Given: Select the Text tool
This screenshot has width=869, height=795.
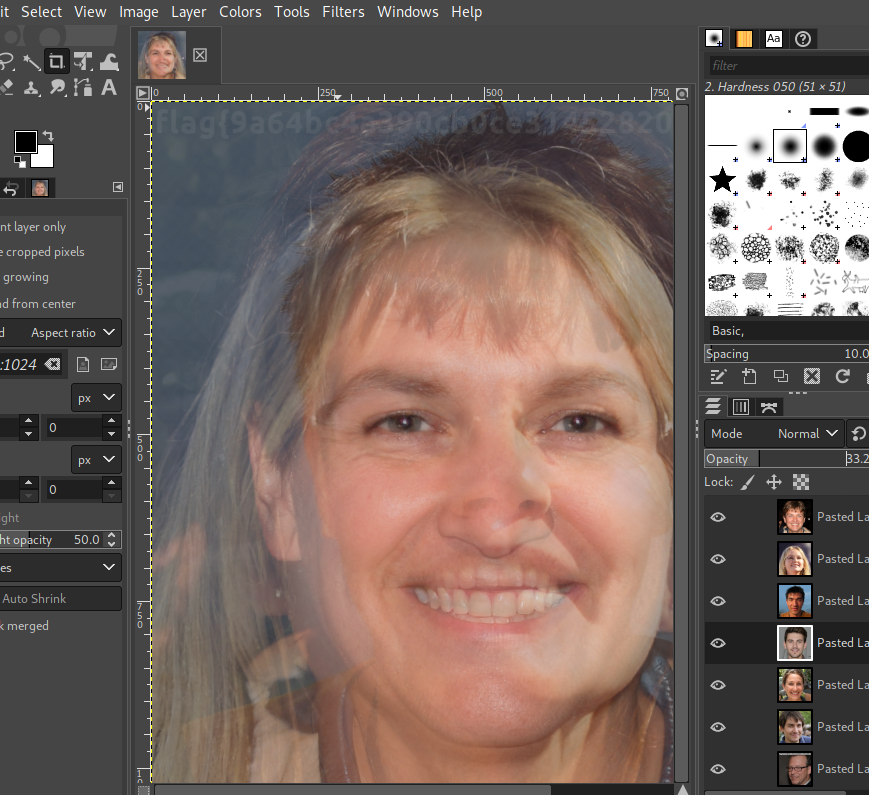Looking at the screenshot, I should 109,88.
